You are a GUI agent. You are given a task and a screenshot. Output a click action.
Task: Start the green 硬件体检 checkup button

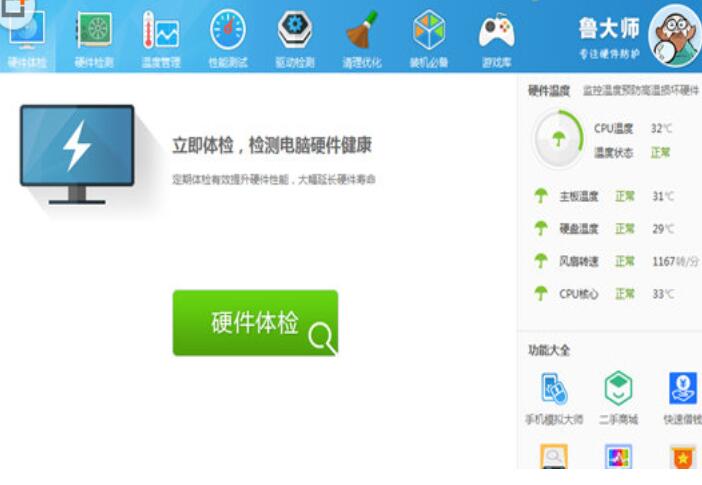(255, 323)
